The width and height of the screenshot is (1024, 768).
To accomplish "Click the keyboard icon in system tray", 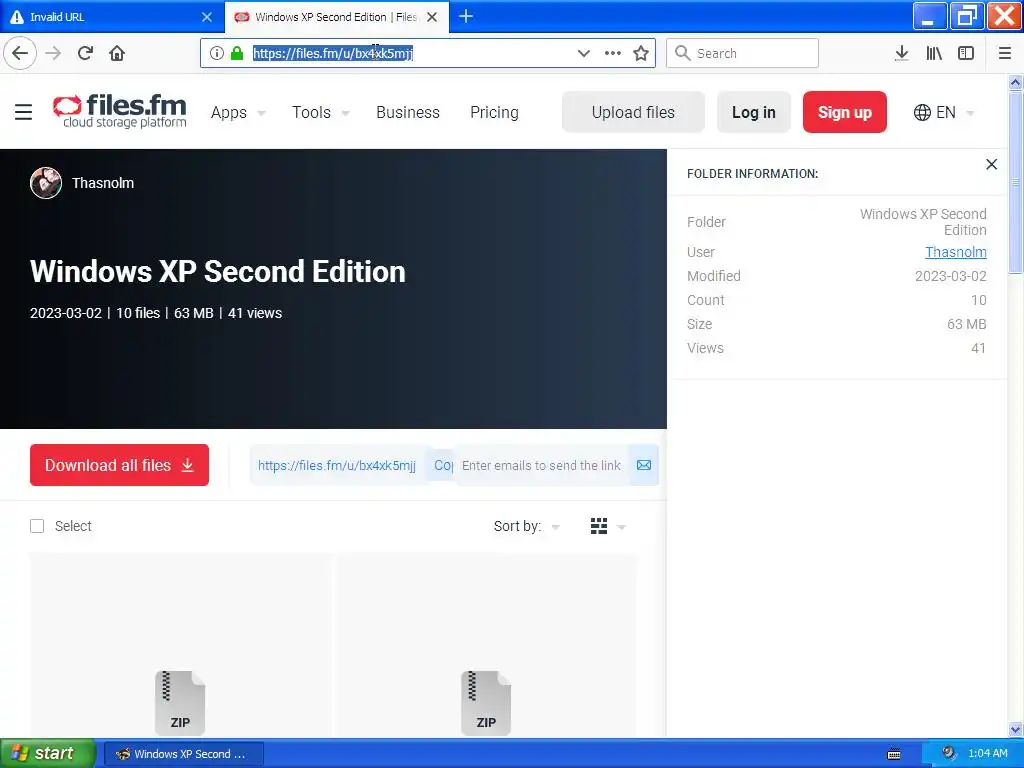I will (x=894, y=754).
